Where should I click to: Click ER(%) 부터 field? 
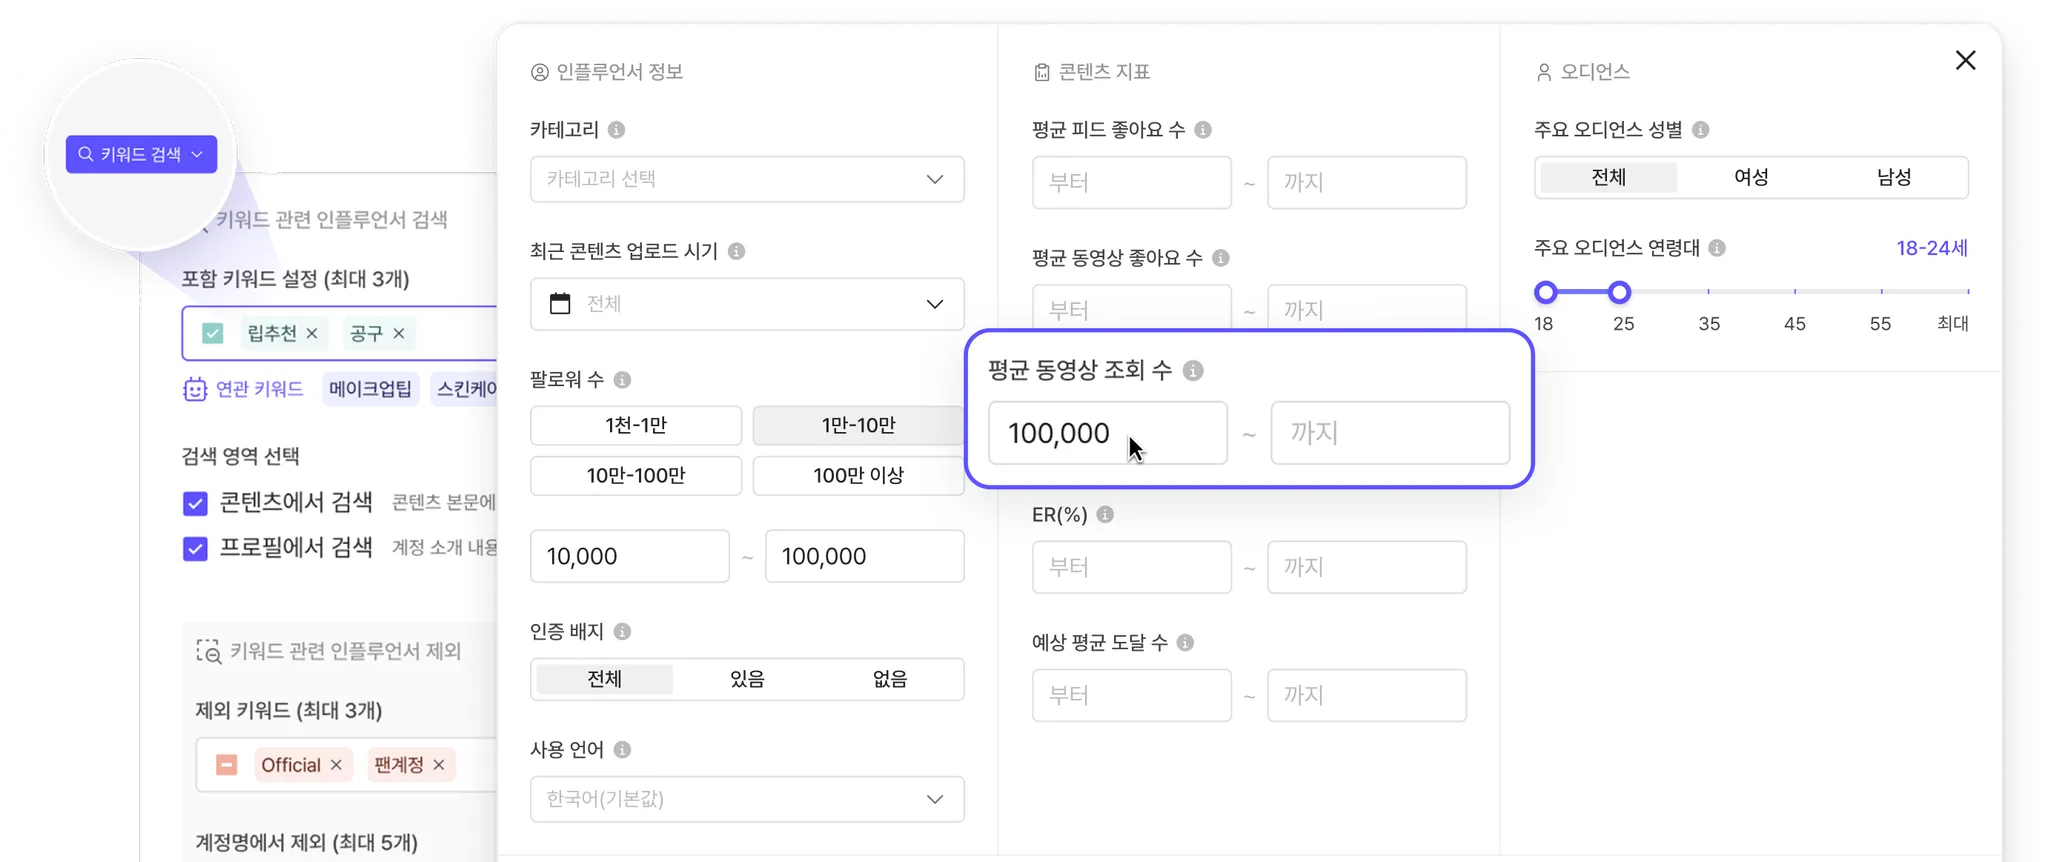pos(1132,567)
